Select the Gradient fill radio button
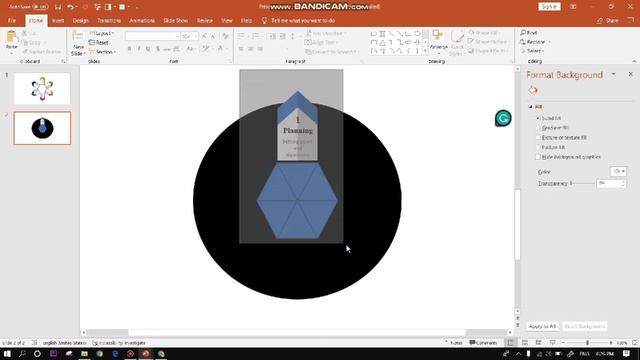This screenshot has height=360, width=640. (538, 128)
